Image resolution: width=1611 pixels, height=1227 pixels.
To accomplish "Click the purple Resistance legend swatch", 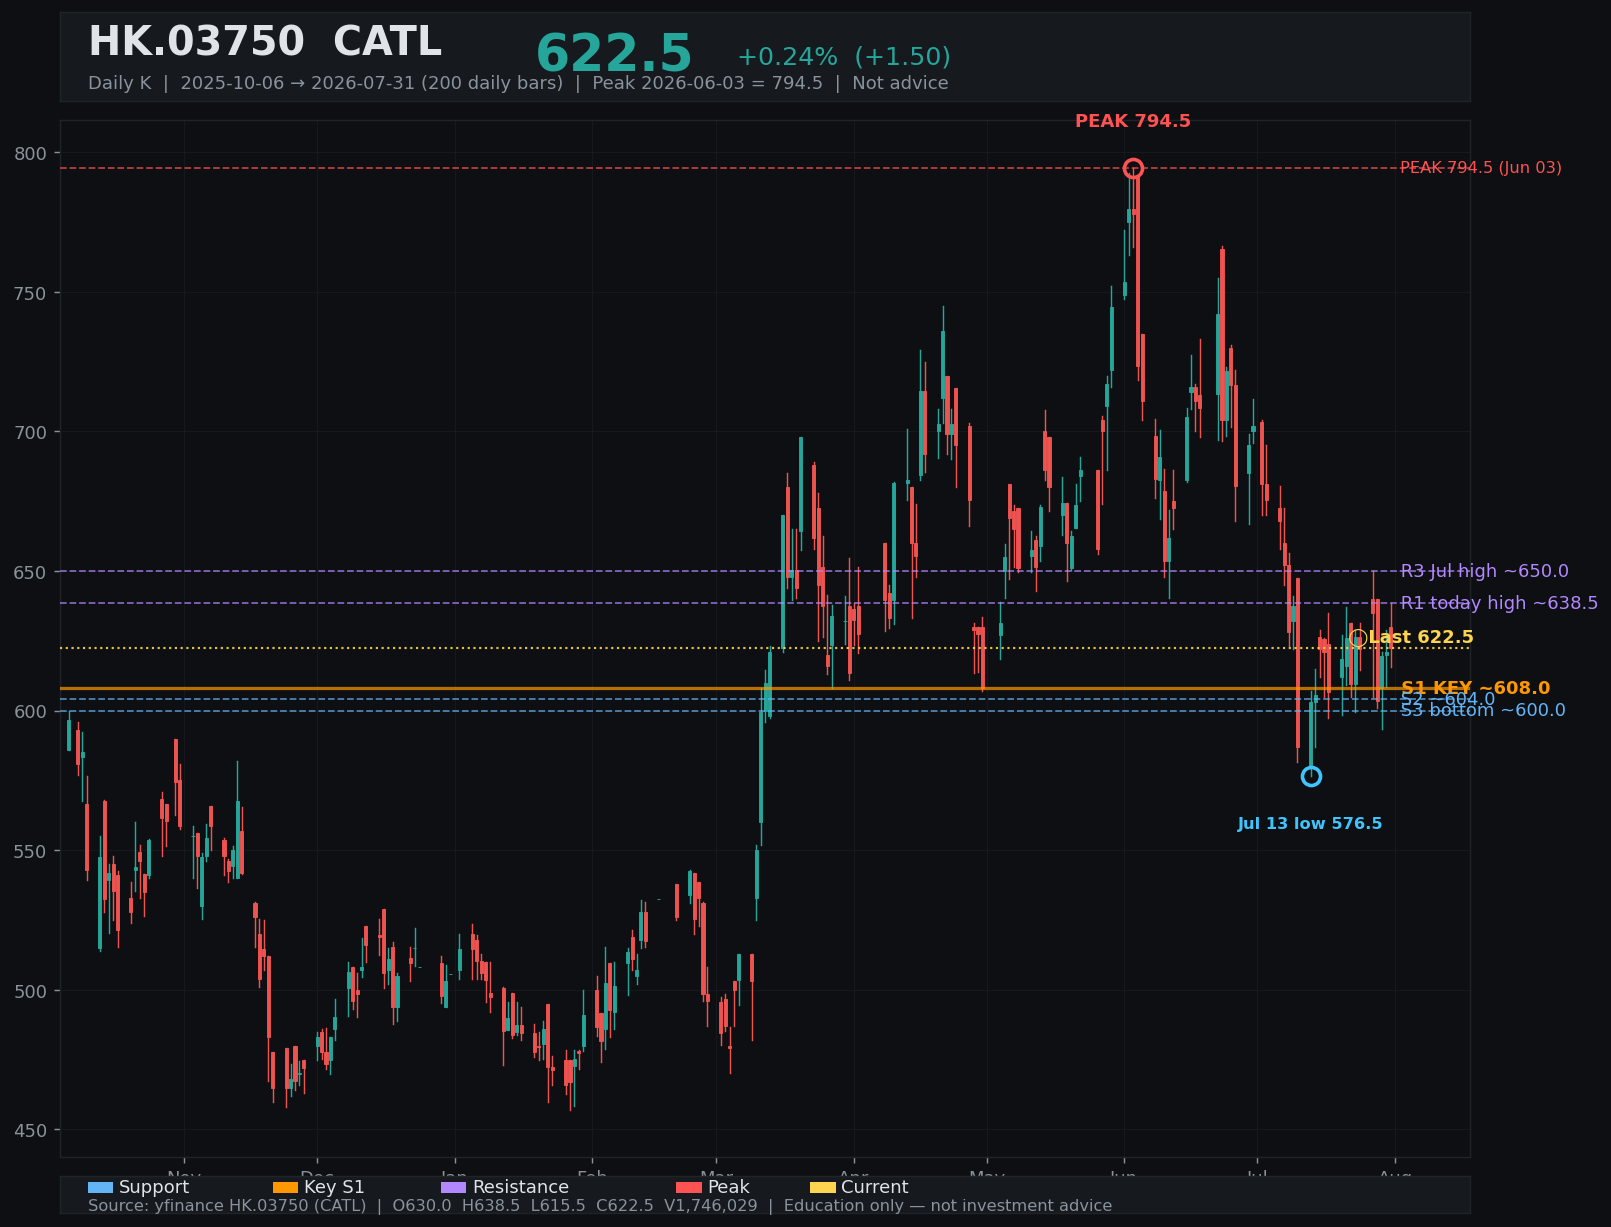I will tap(454, 1188).
